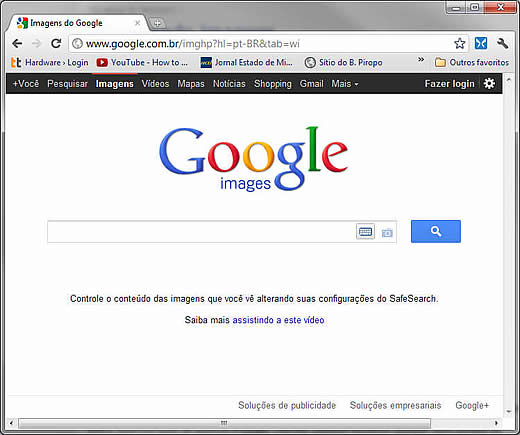The height and width of the screenshot is (435, 520).
Task: Click the horizontal scrollbar thumb
Action: click(224, 423)
